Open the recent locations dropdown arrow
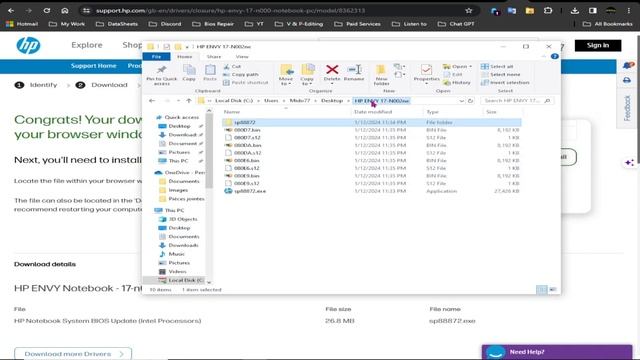Image resolution: width=640 pixels, height=360 pixels. pyautogui.click(x=178, y=101)
